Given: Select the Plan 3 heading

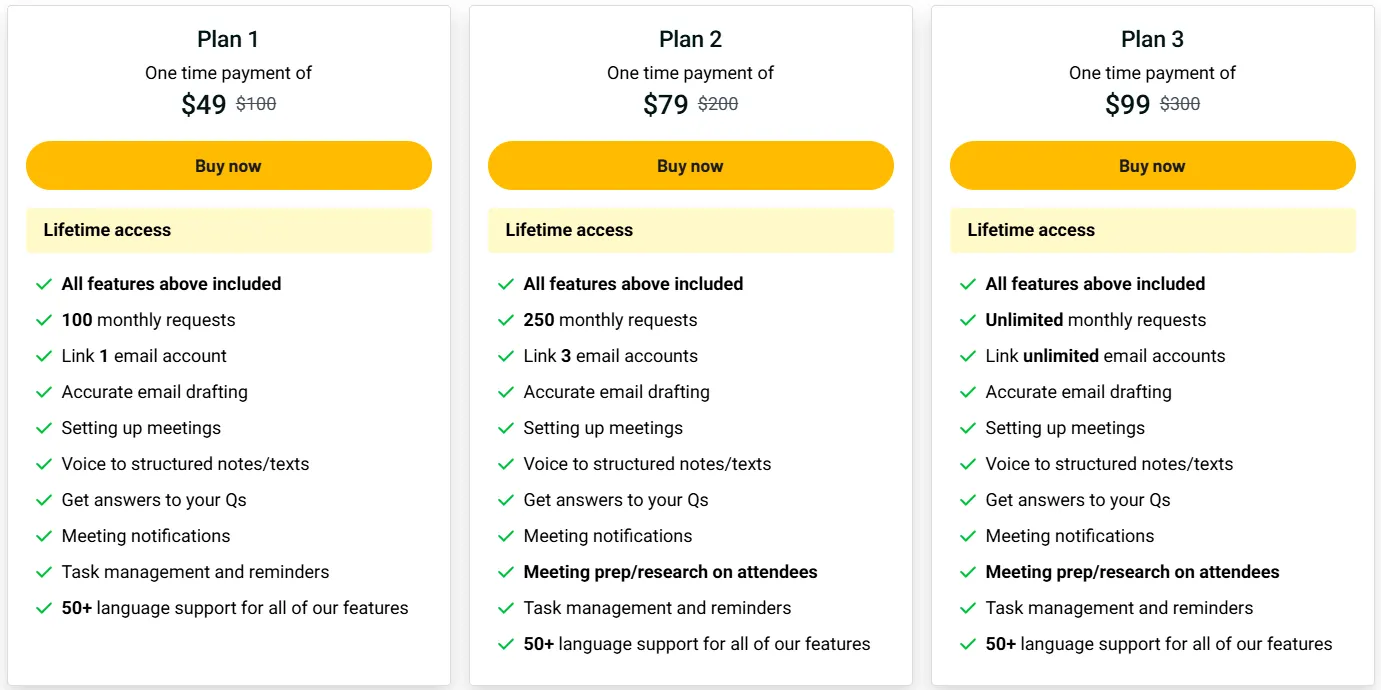Looking at the screenshot, I should point(1152,39).
